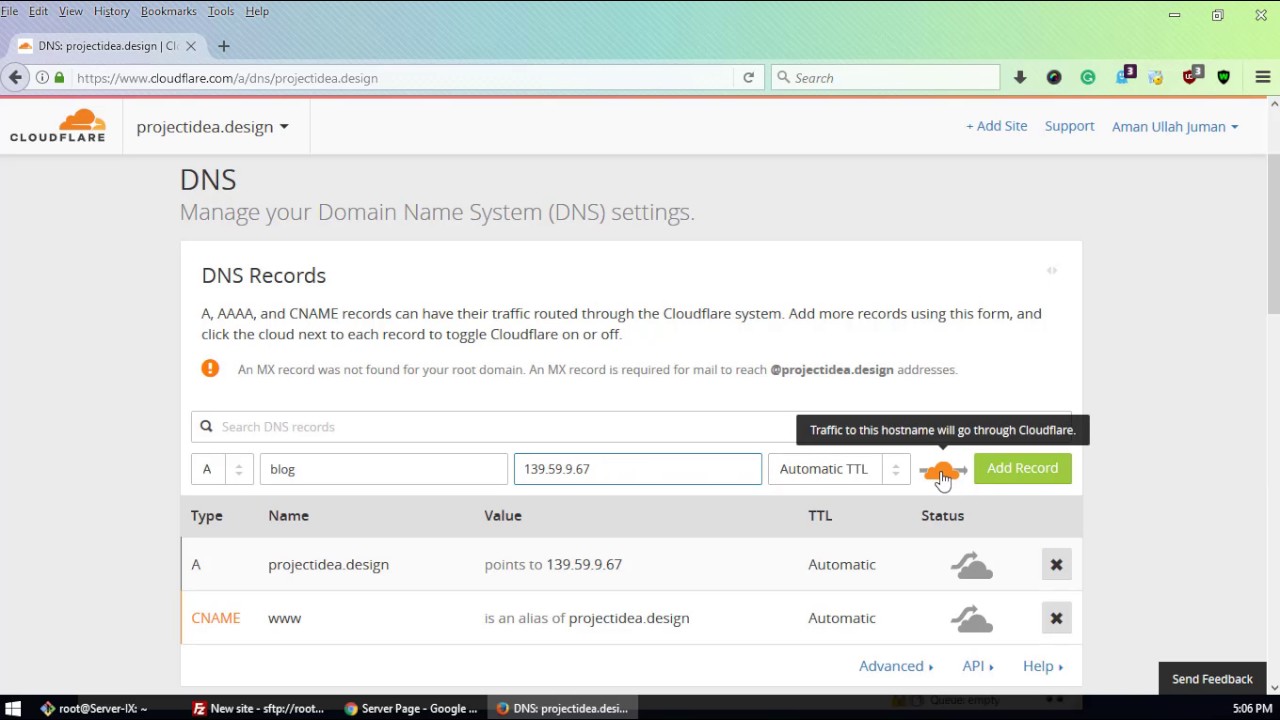Expand the Advanced link
Viewport: 1280px width, 720px height.
coord(896,666)
